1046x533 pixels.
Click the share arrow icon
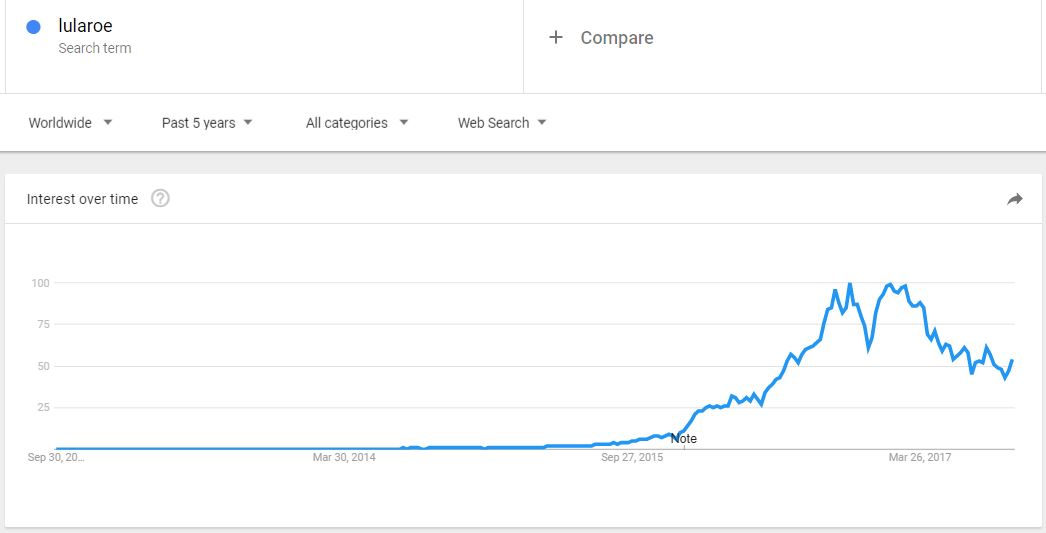[x=1014, y=199]
